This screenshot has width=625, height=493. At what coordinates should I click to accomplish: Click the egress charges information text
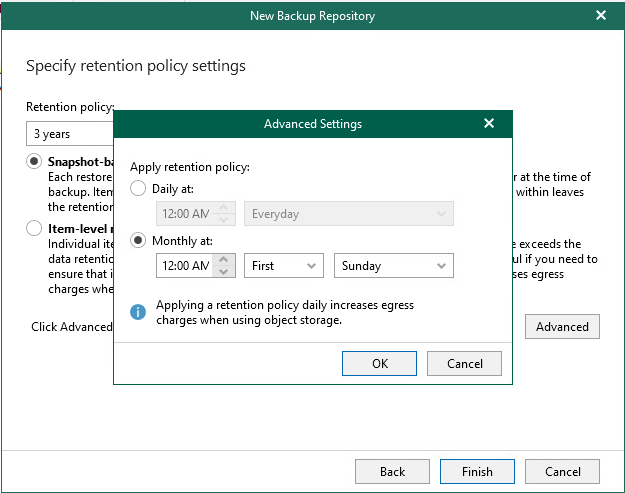click(285, 312)
